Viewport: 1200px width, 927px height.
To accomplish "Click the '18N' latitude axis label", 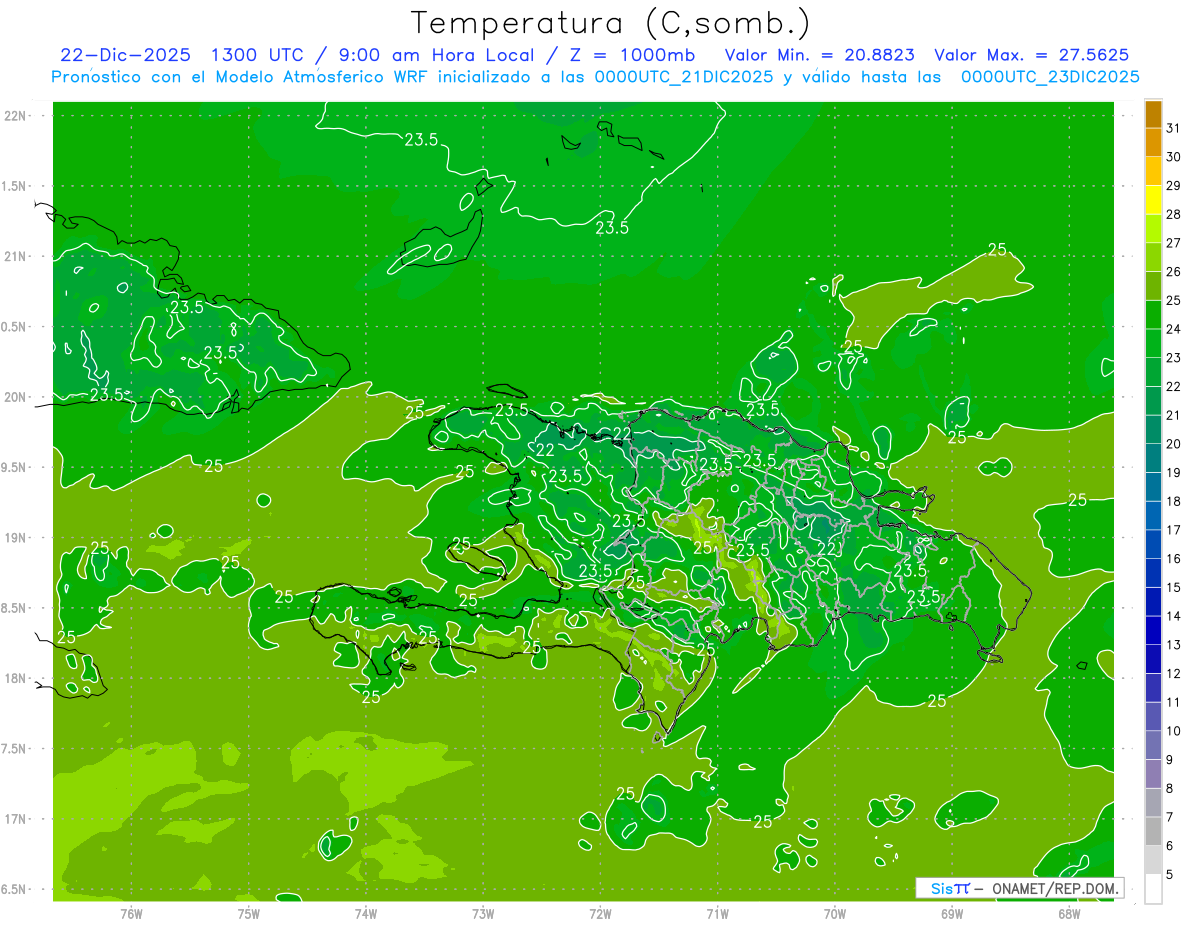I will 16,678.
